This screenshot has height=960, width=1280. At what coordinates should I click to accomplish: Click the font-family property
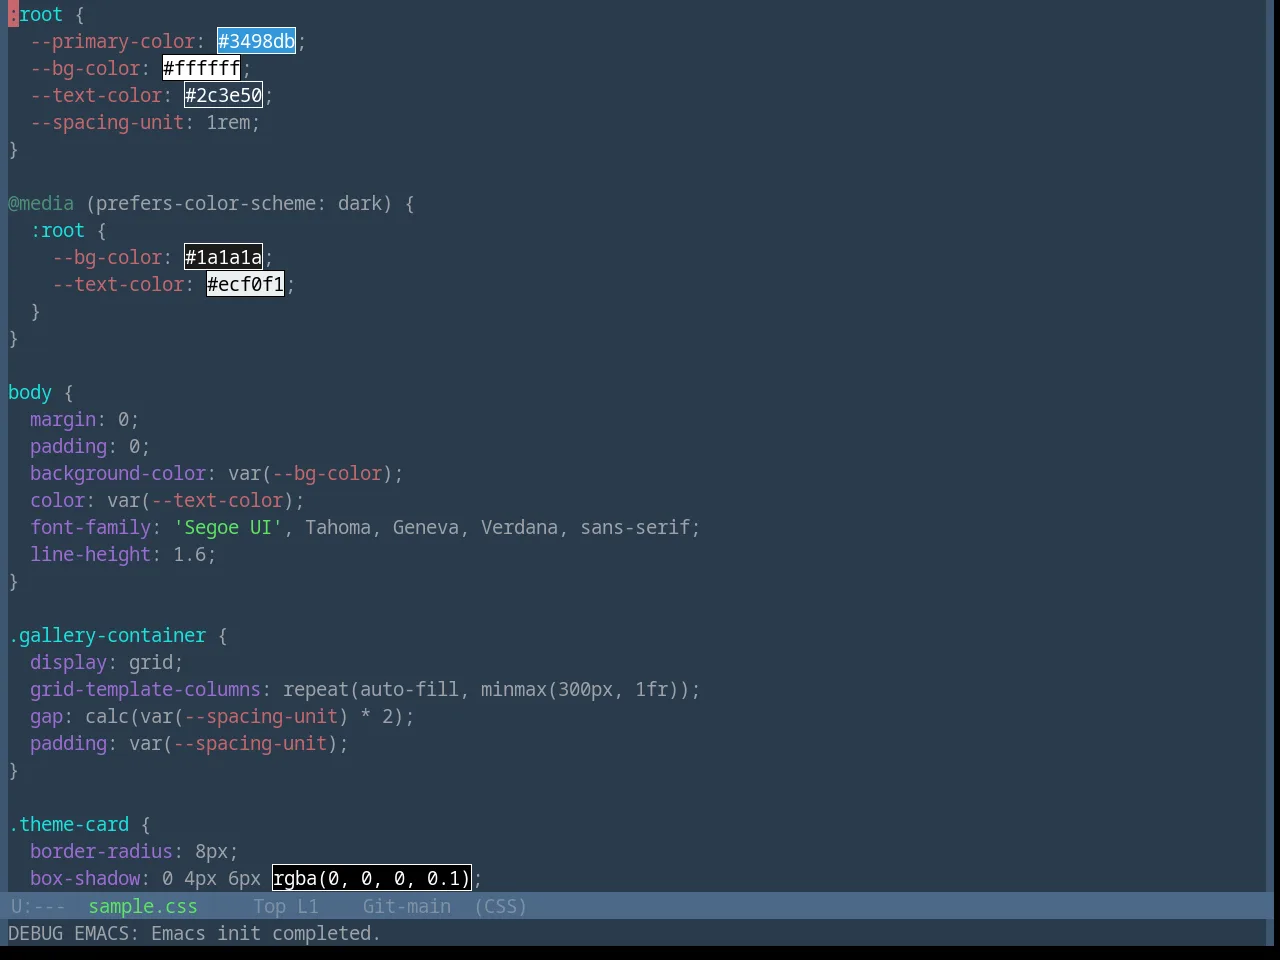(x=91, y=527)
